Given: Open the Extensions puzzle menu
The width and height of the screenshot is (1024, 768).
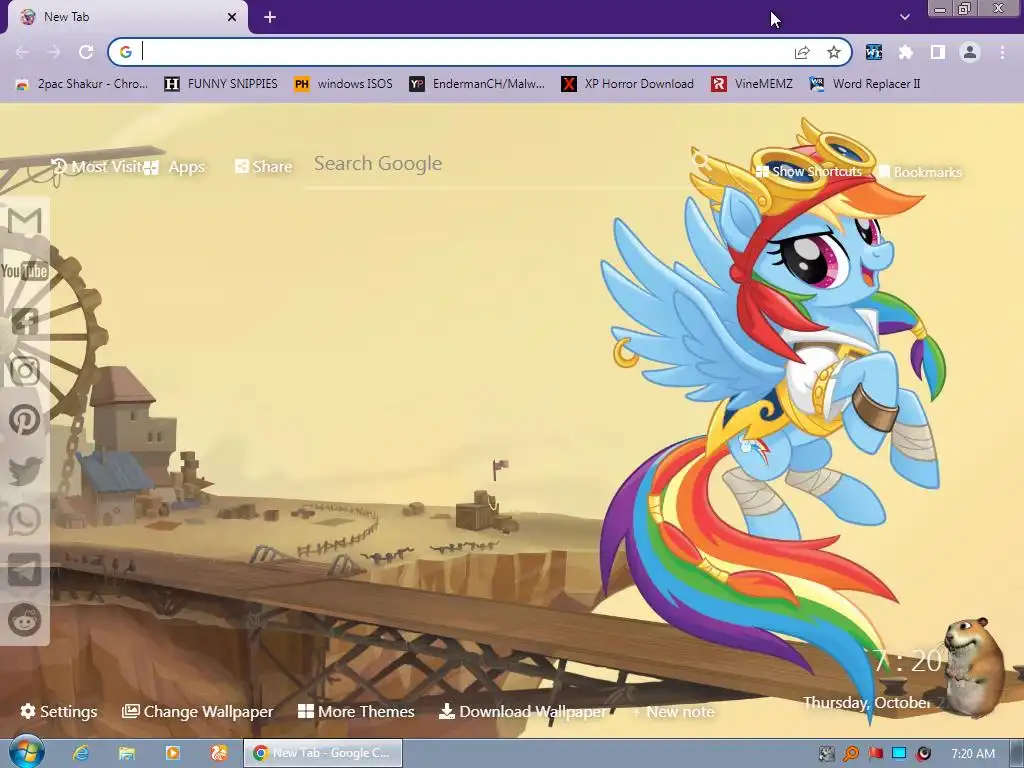Looking at the screenshot, I should point(905,52).
